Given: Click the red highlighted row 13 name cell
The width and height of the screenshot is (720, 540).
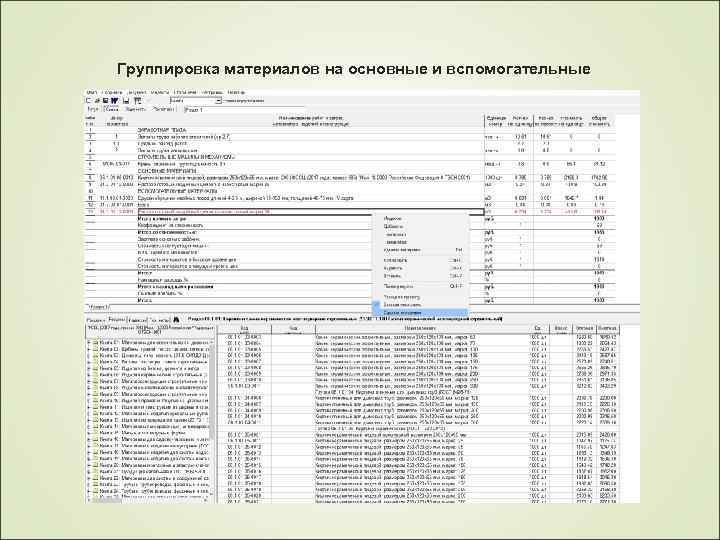Looking at the screenshot, I should click(311, 212).
